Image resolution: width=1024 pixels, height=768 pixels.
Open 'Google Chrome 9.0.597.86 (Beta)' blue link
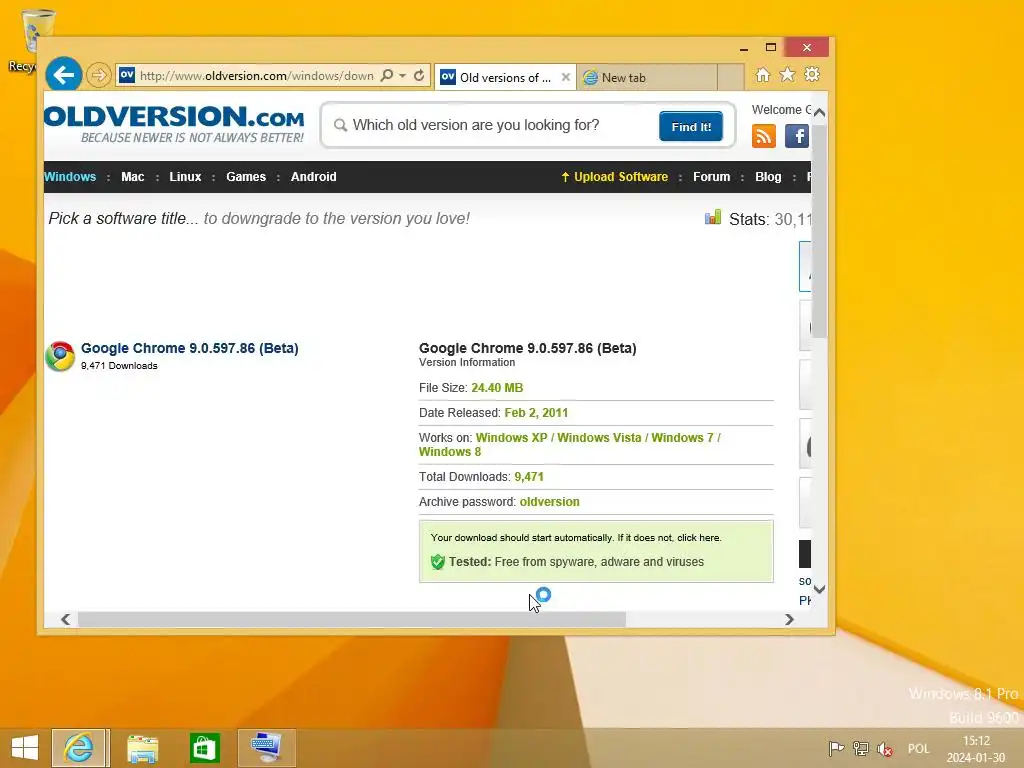click(189, 348)
